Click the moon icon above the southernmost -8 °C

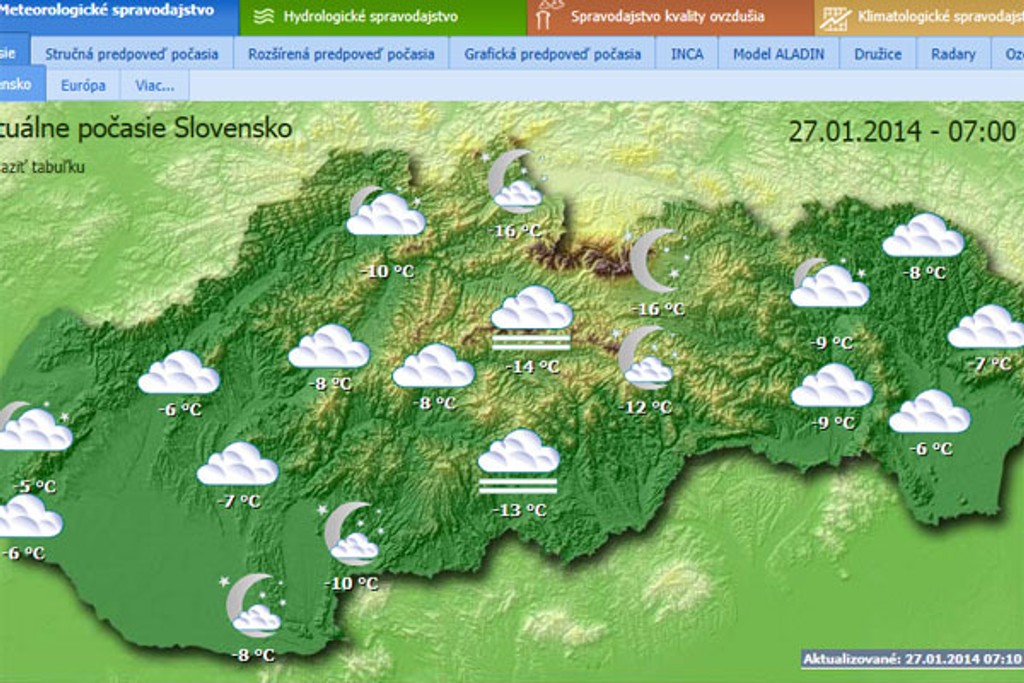[252, 606]
